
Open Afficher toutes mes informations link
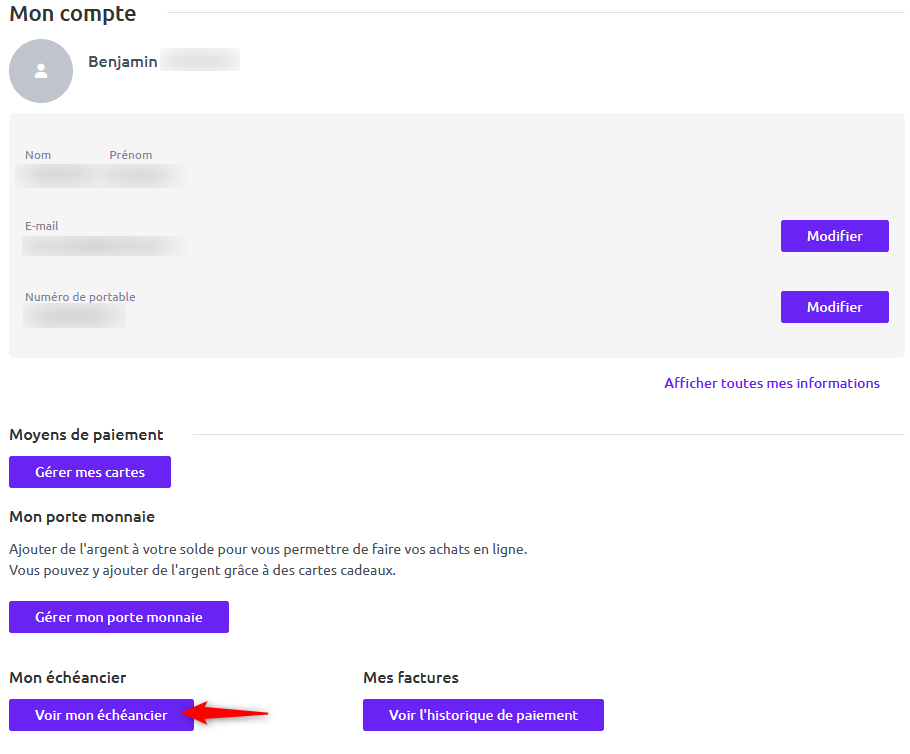771,383
